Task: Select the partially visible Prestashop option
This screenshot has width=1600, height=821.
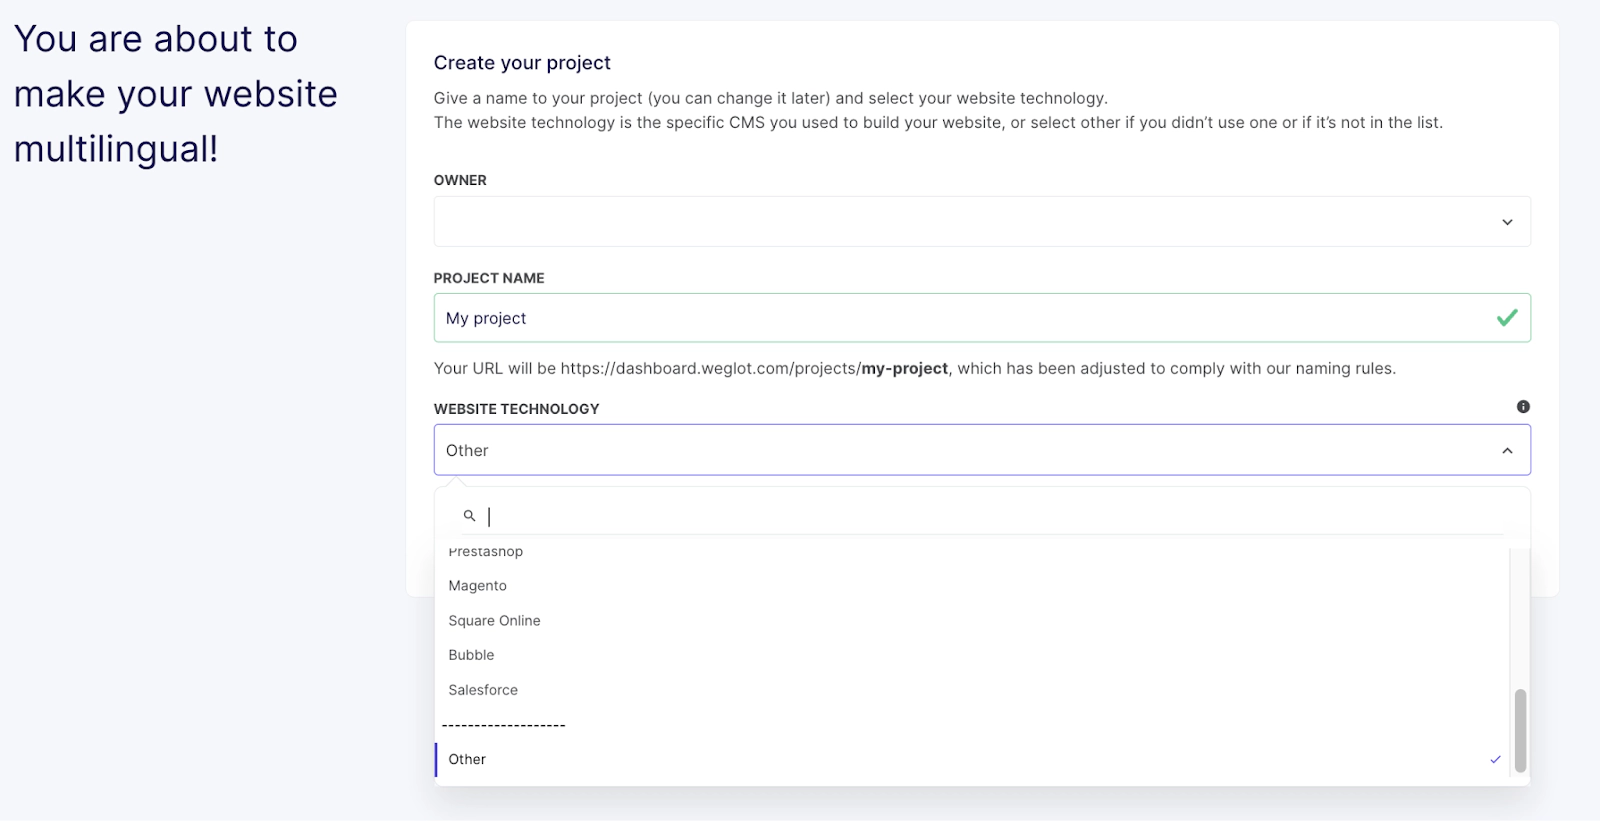Action: pyautogui.click(x=486, y=553)
